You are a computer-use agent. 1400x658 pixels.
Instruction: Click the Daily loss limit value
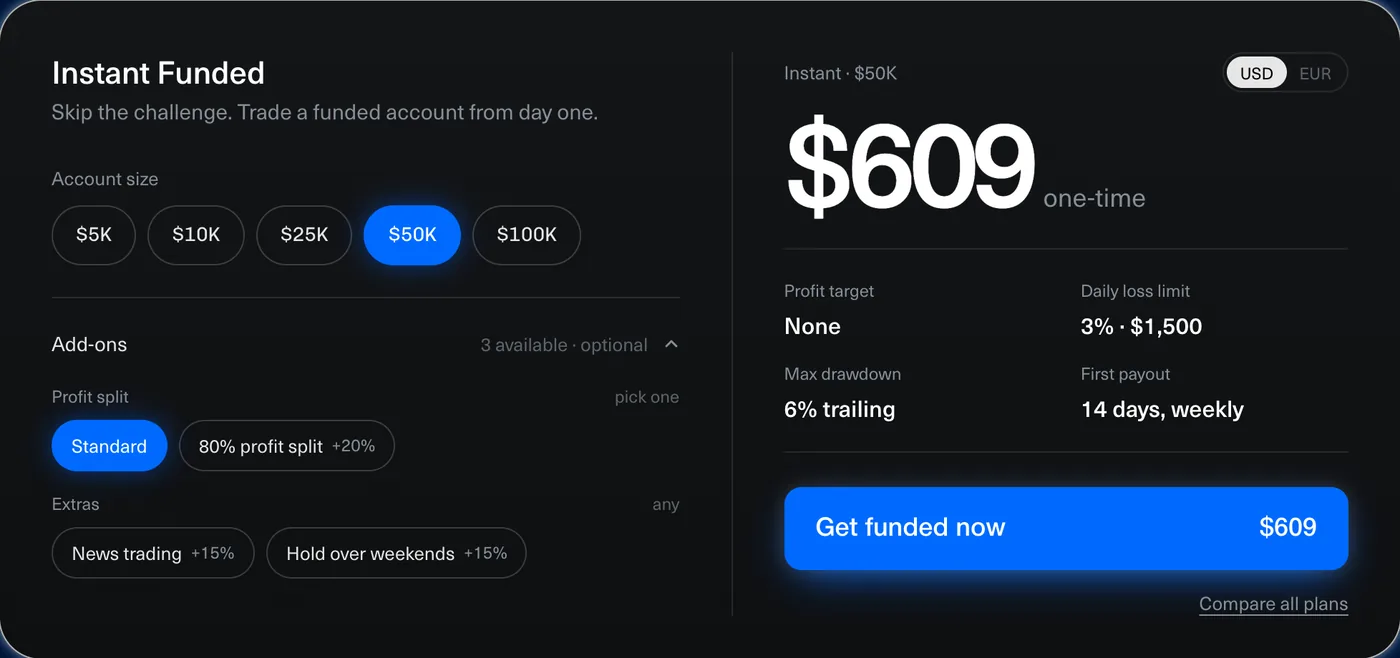1141,327
